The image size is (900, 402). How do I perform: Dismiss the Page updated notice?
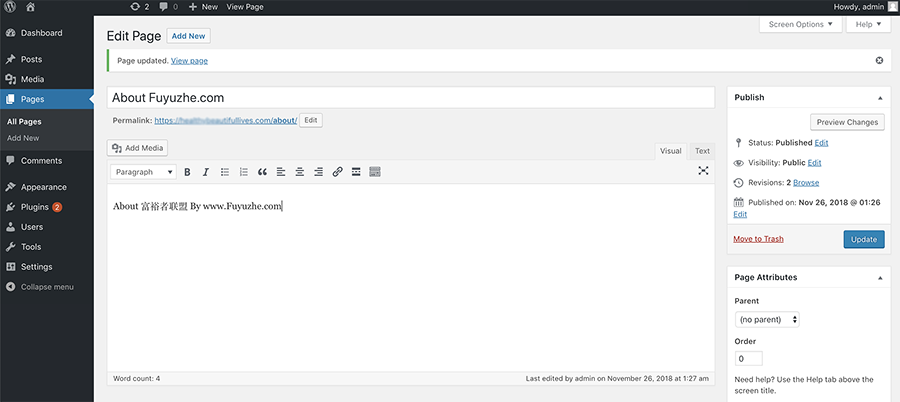click(879, 60)
